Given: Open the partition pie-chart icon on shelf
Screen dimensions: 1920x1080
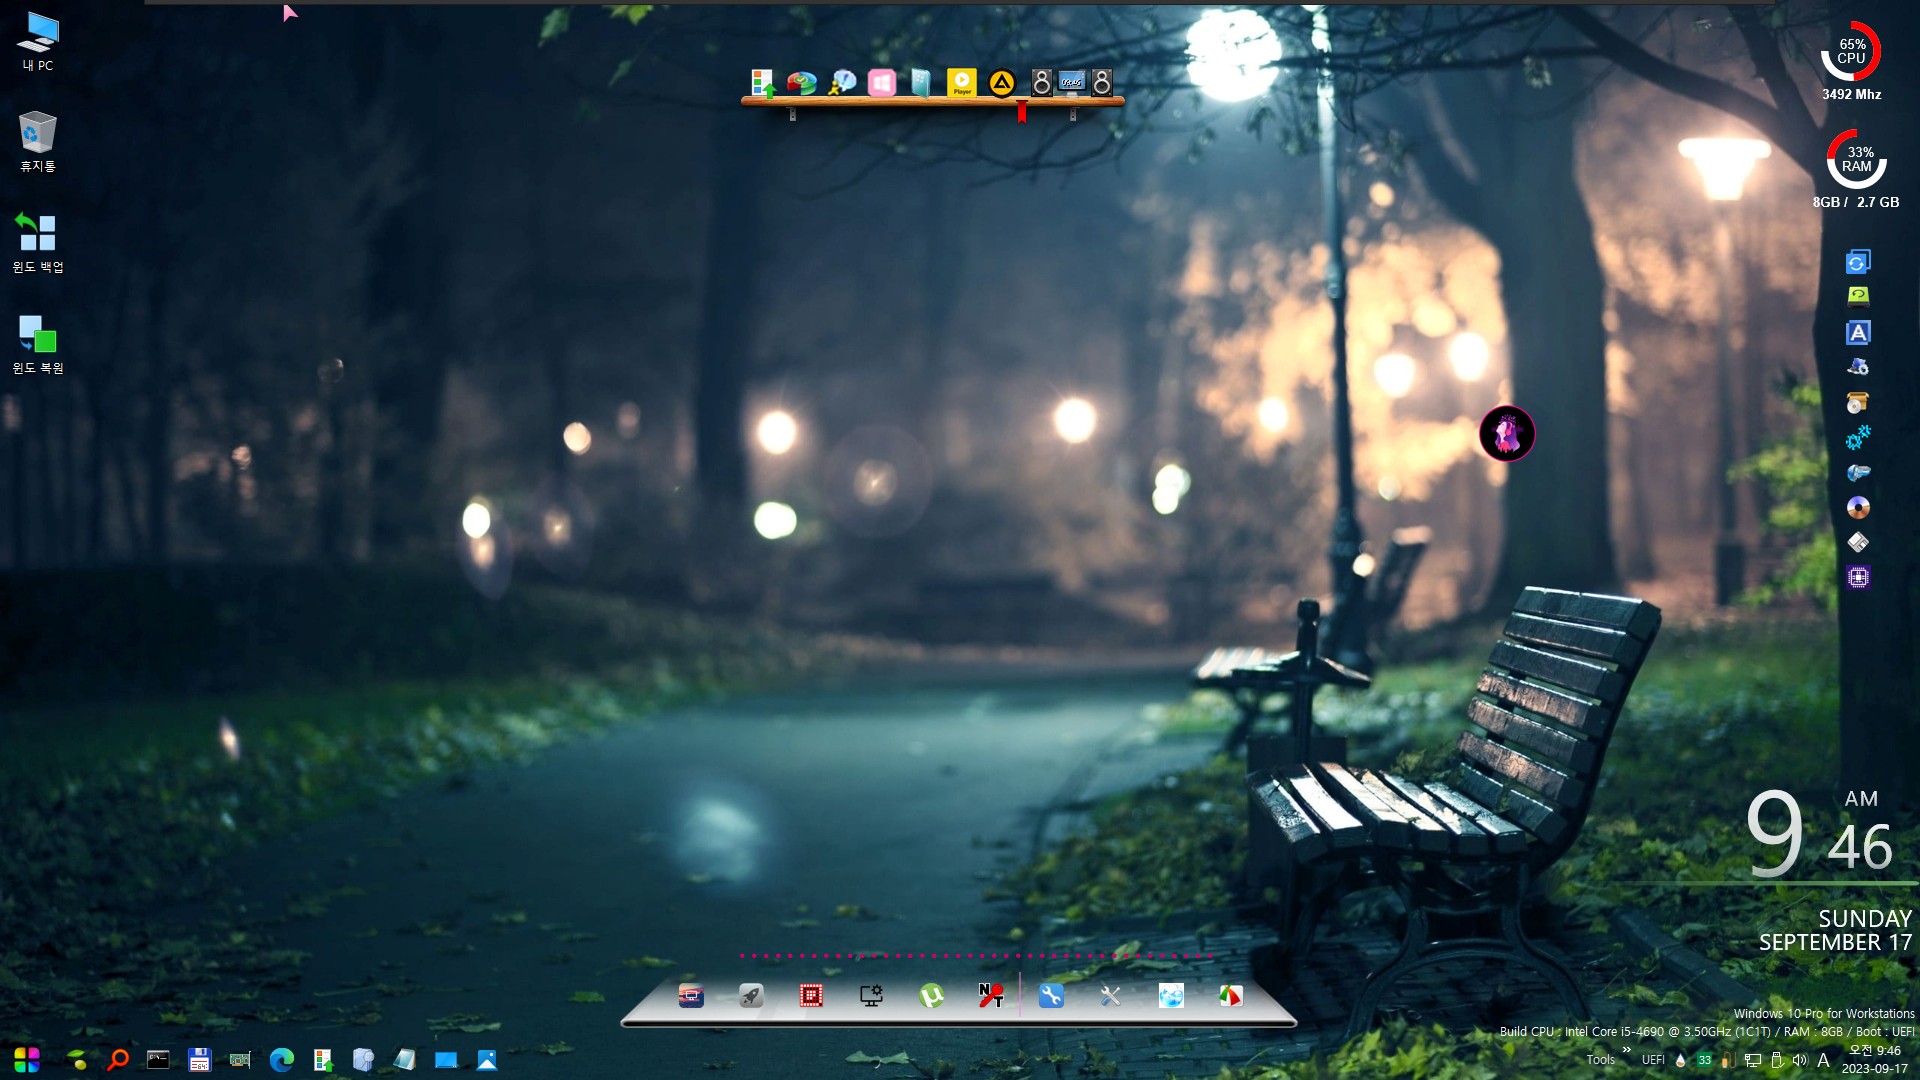Looking at the screenshot, I should coord(801,83).
